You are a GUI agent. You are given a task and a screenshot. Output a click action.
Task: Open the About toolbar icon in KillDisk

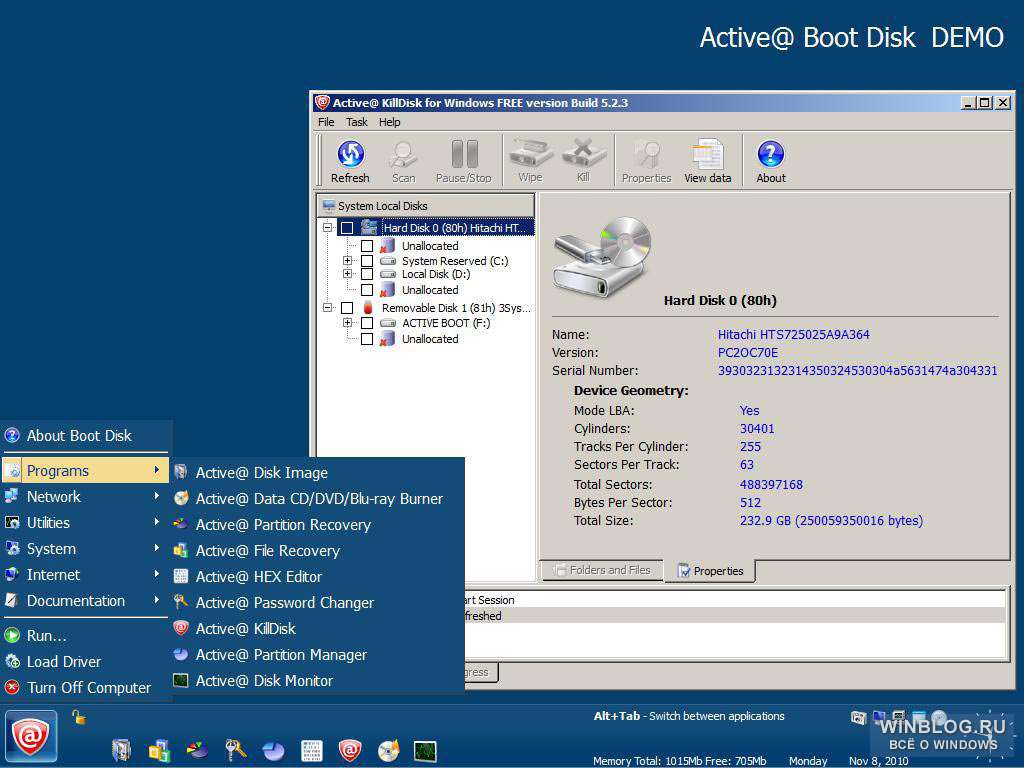tap(771, 161)
